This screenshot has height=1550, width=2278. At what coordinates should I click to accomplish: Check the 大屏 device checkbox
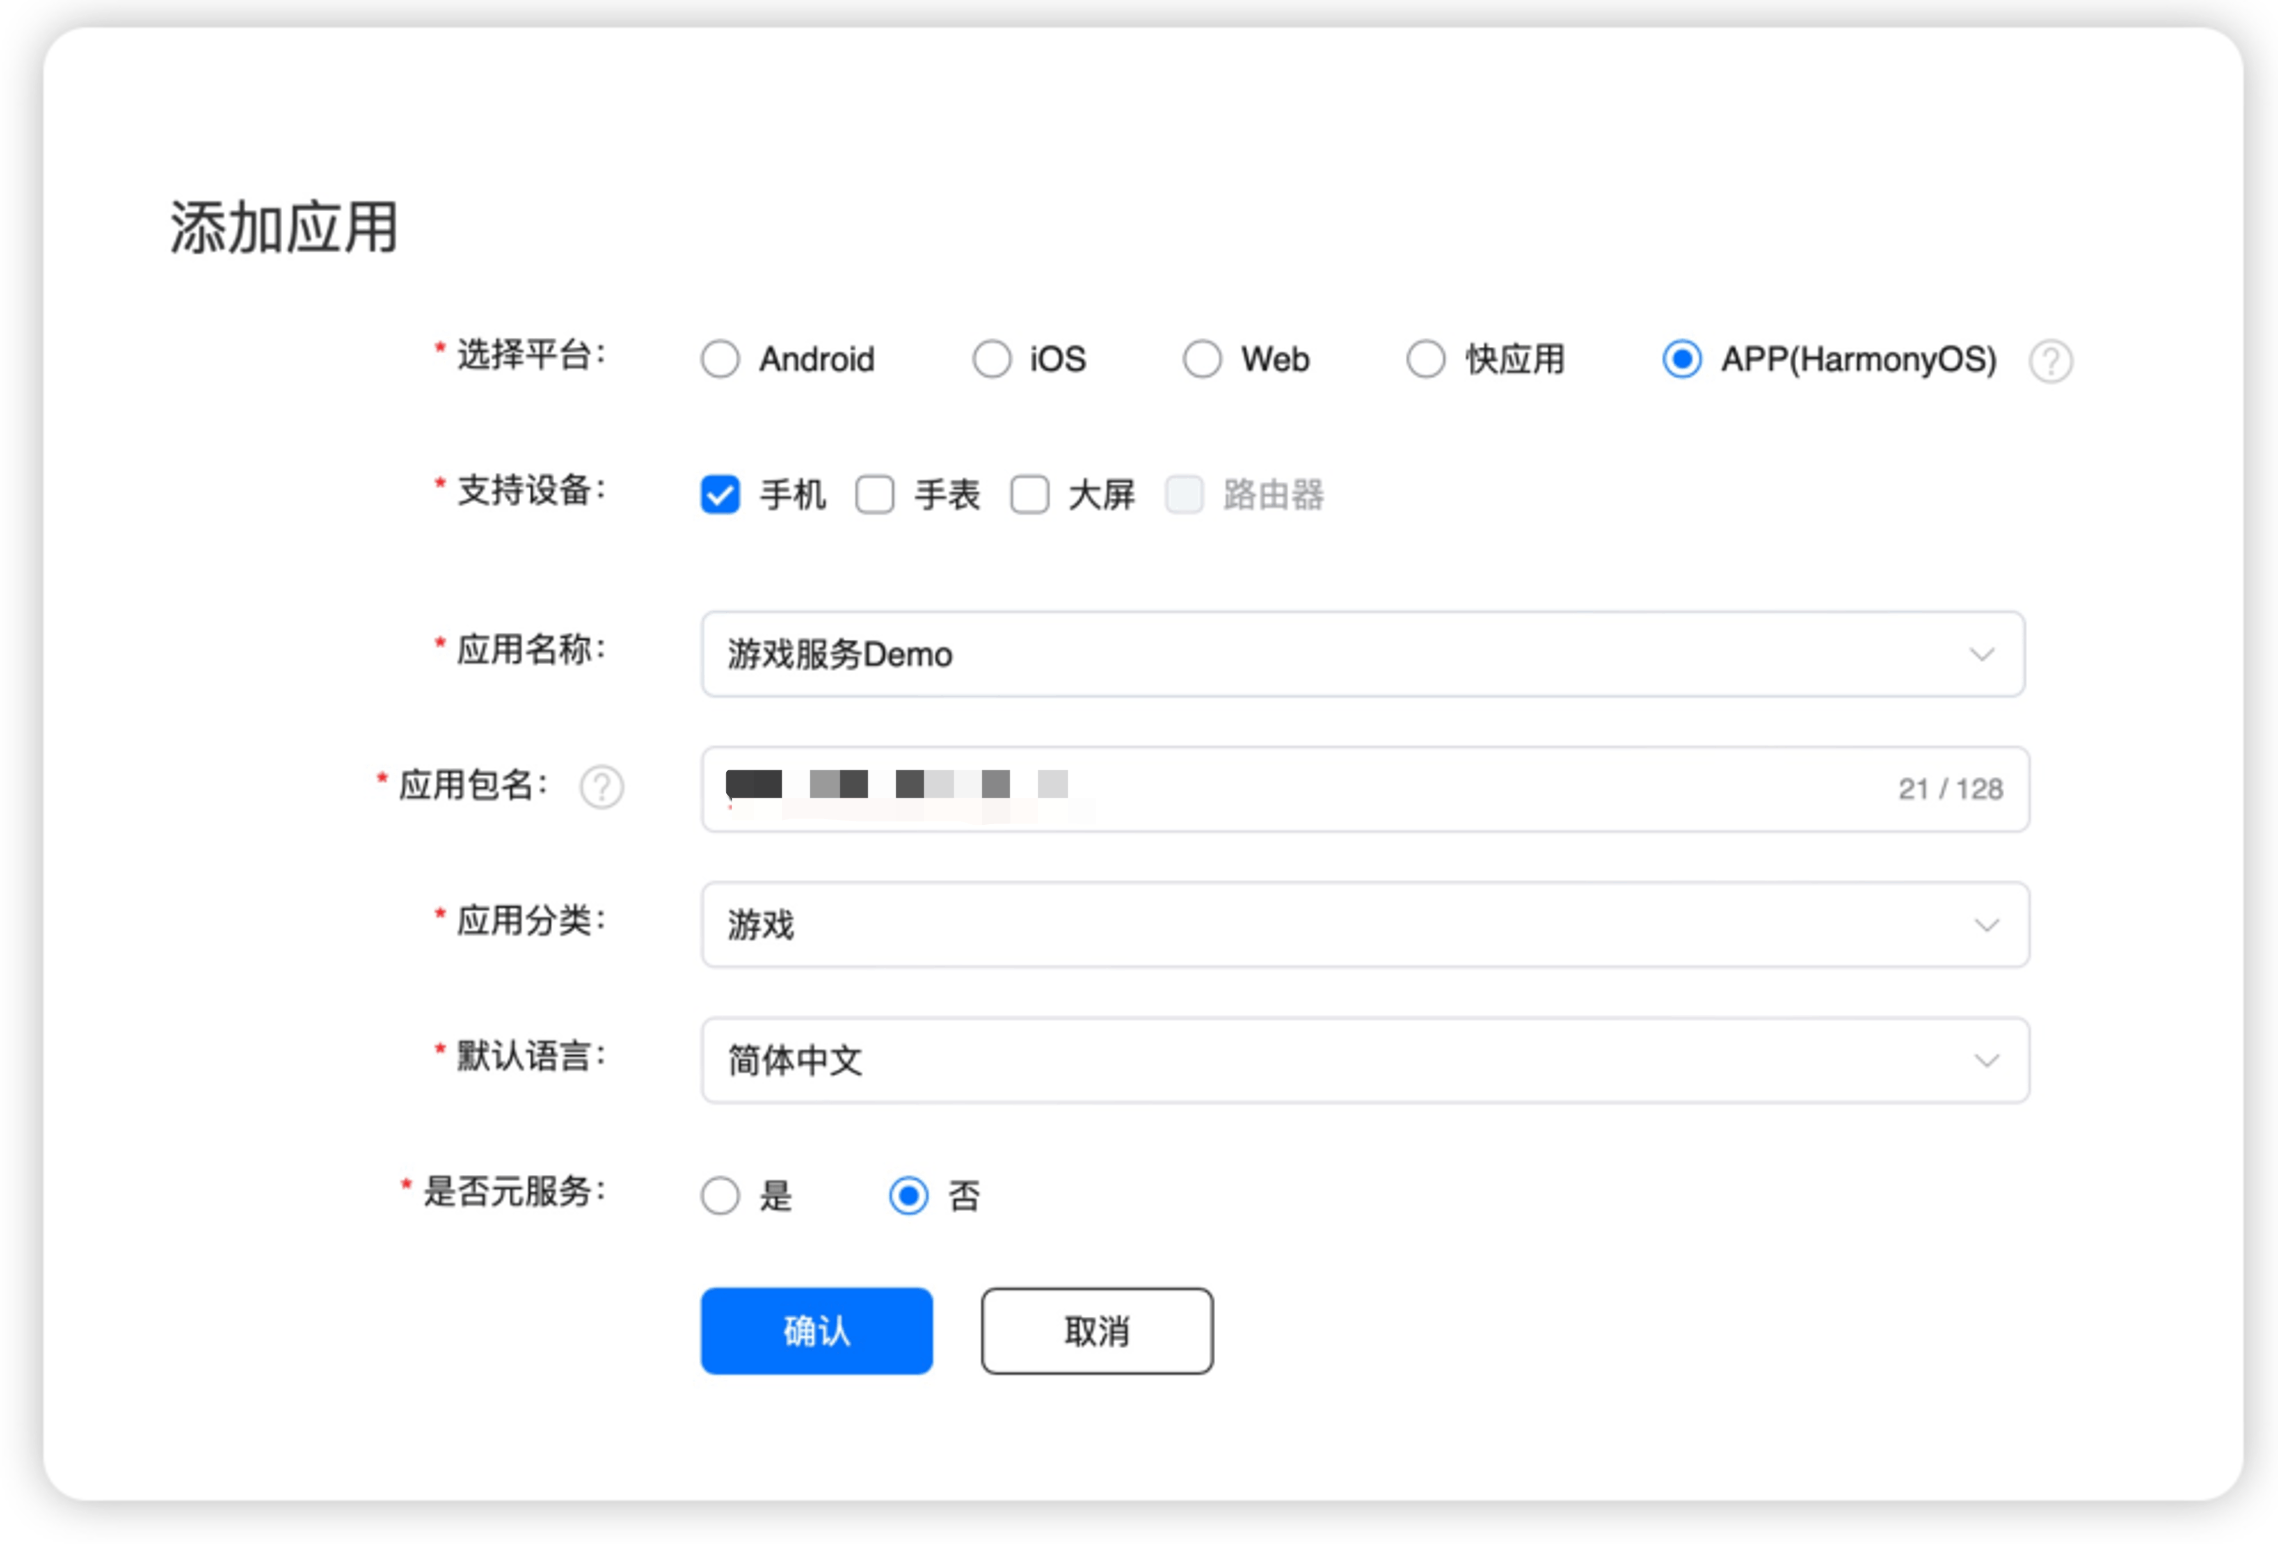pyautogui.click(x=1029, y=495)
